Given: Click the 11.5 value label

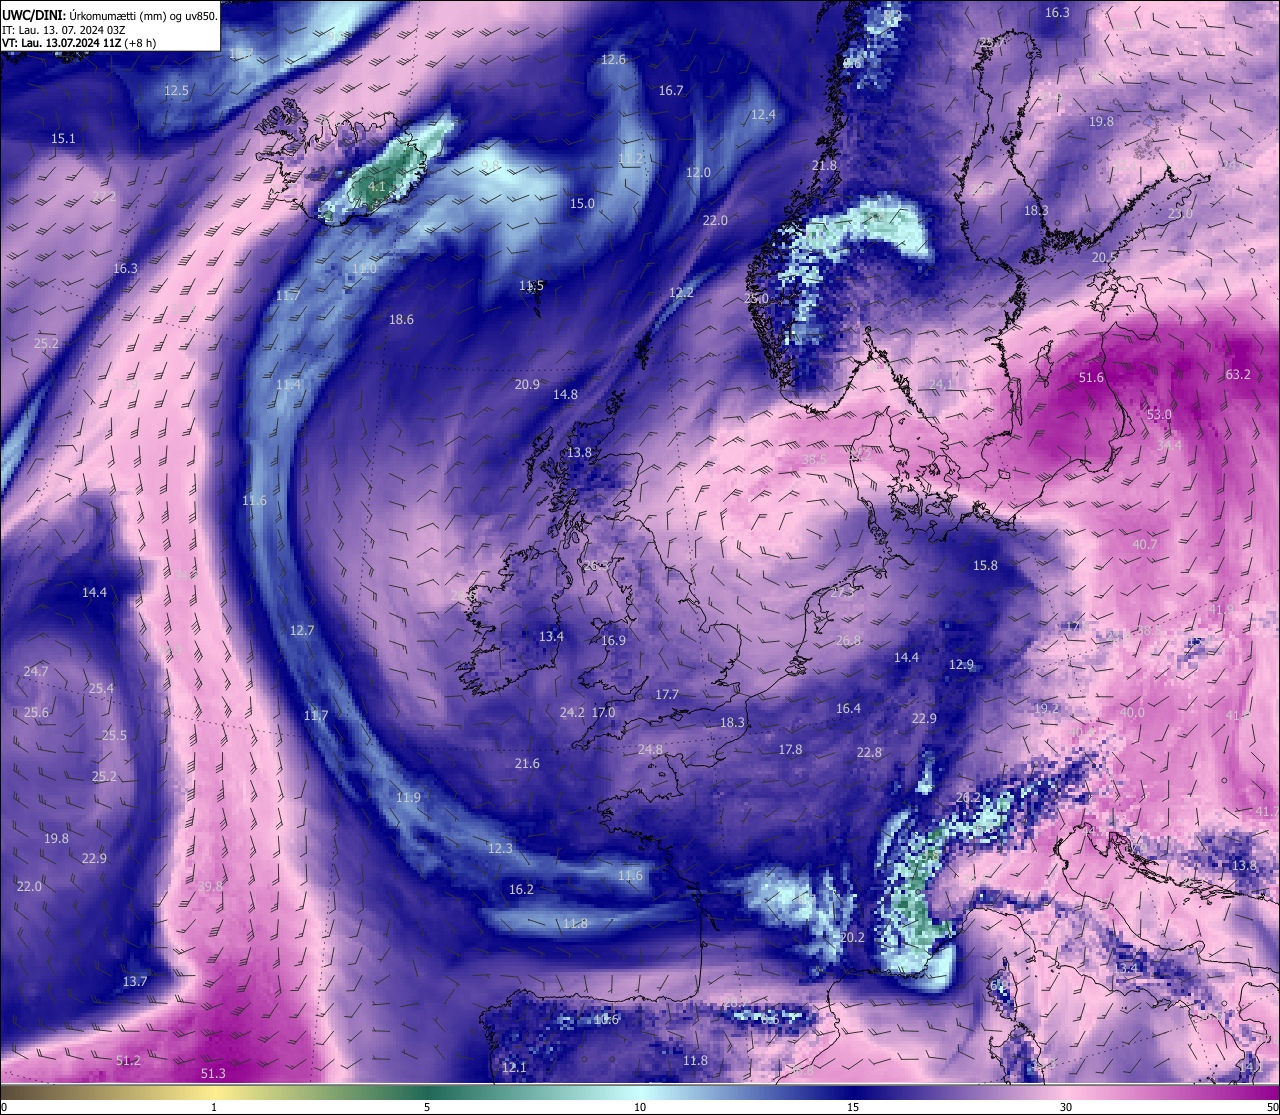Looking at the screenshot, I should 531,286.
